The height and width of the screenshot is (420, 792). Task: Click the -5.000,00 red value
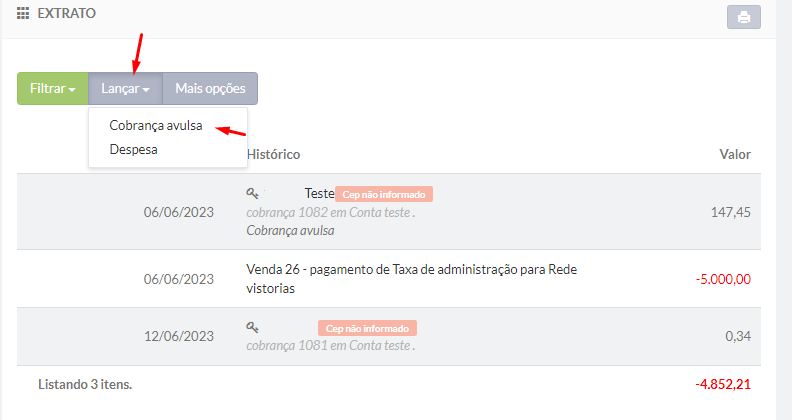click(x=720, y=279)
